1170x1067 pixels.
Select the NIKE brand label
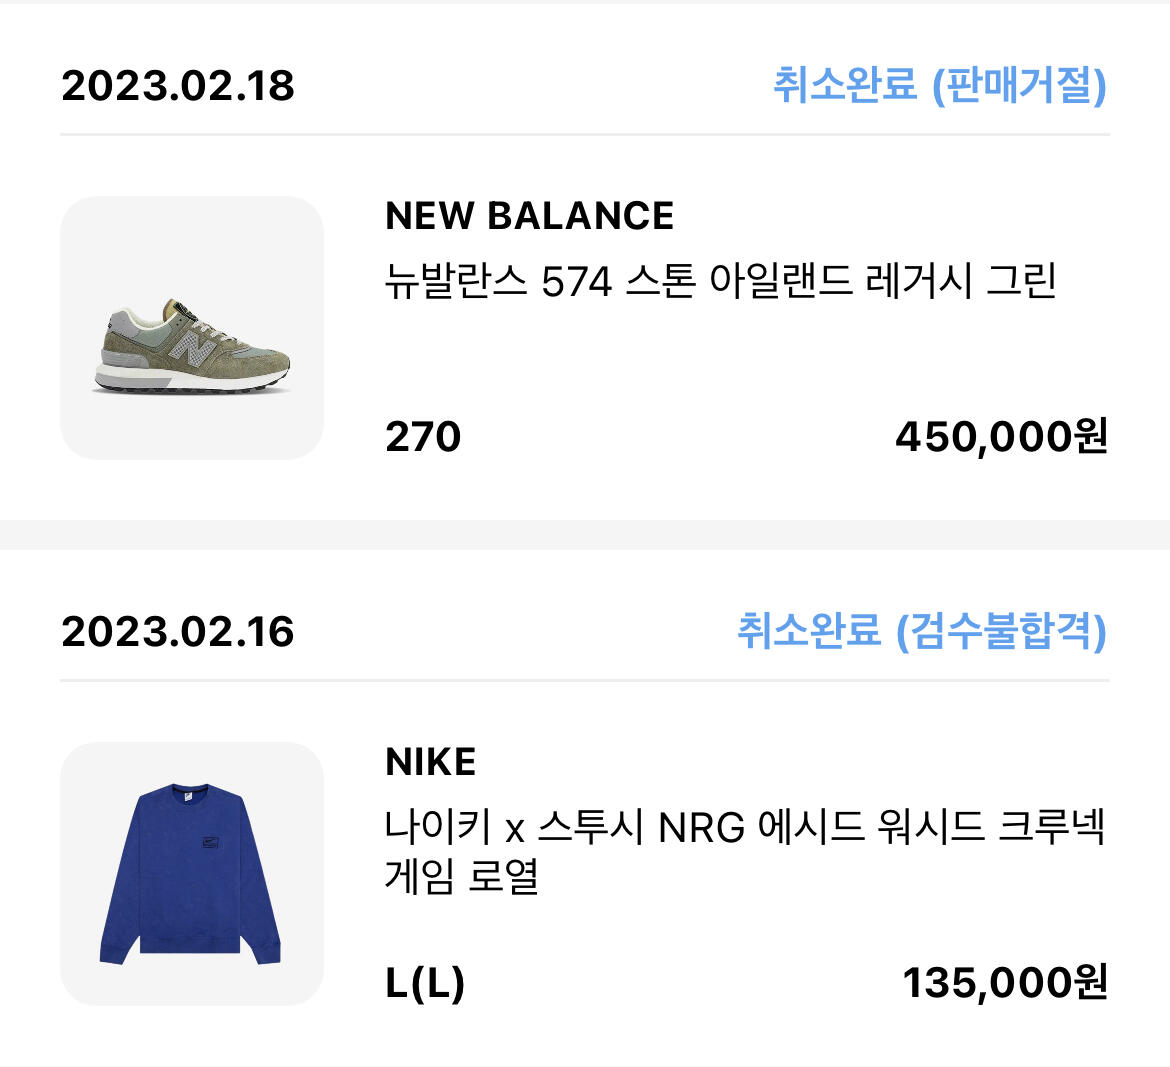430,762
